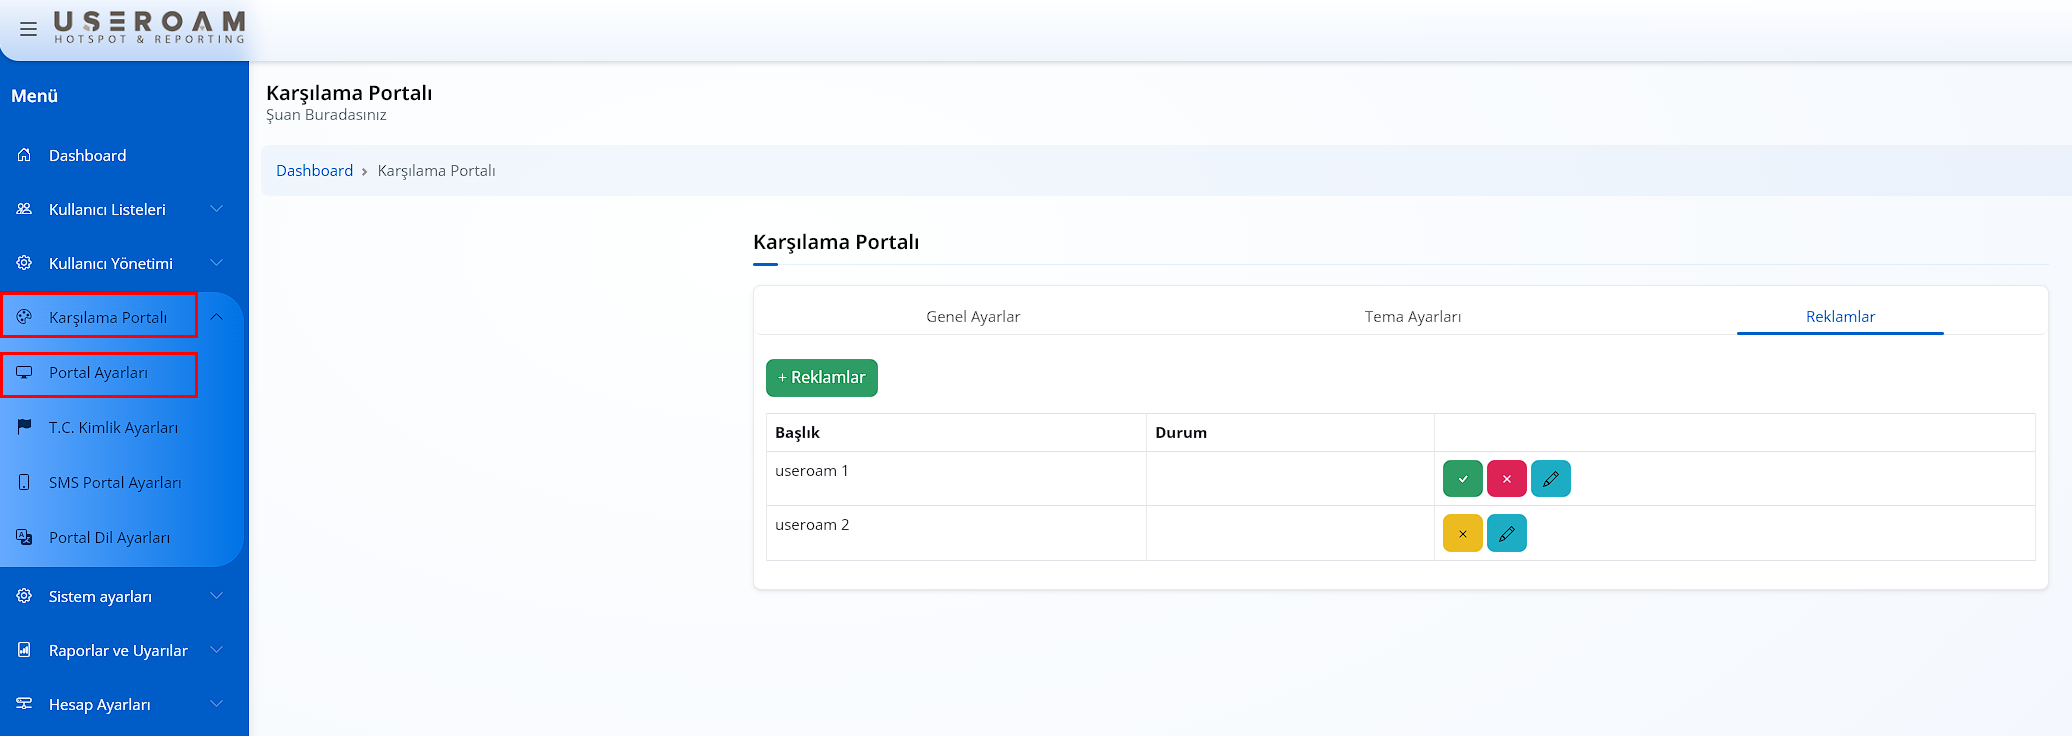Click edit pencil button for useroam 2
Screen dimensions: 2072x736
click(x=1506, y=534)
